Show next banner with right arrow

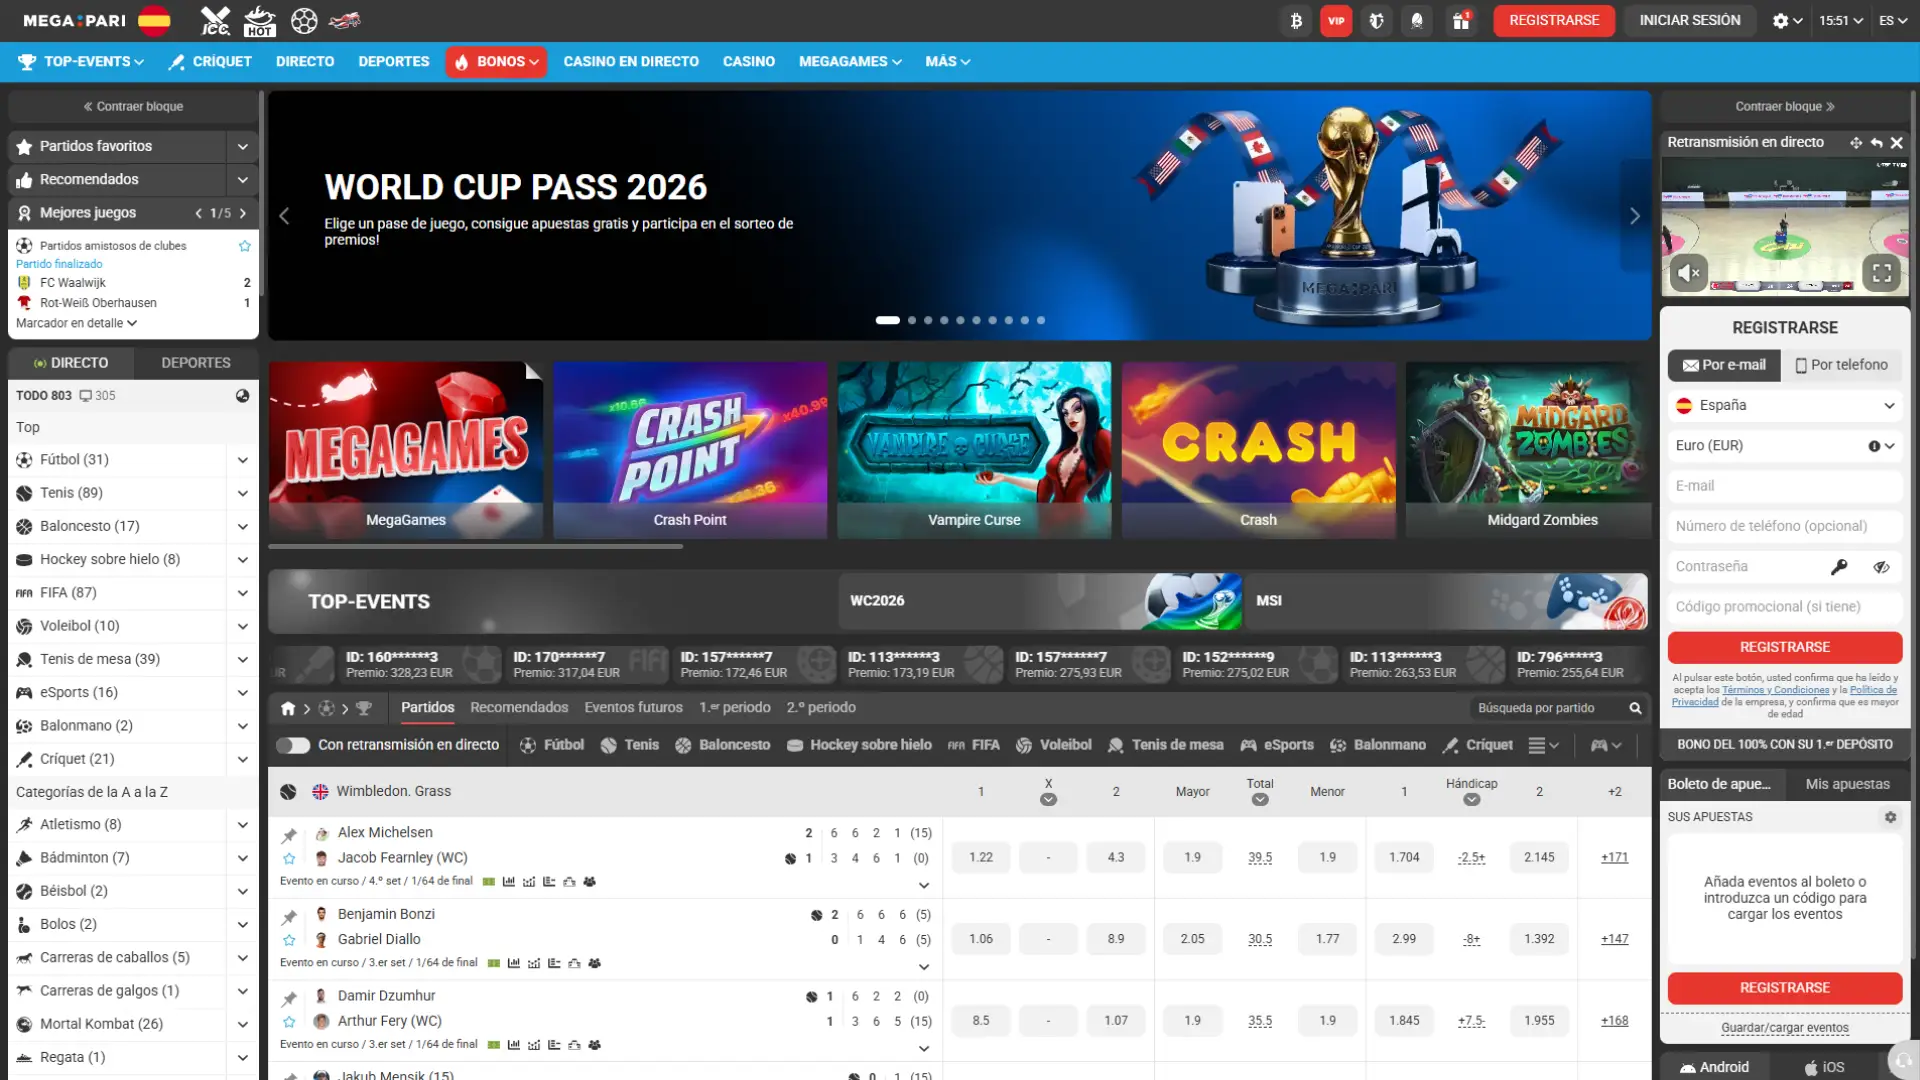point(1635,216)
